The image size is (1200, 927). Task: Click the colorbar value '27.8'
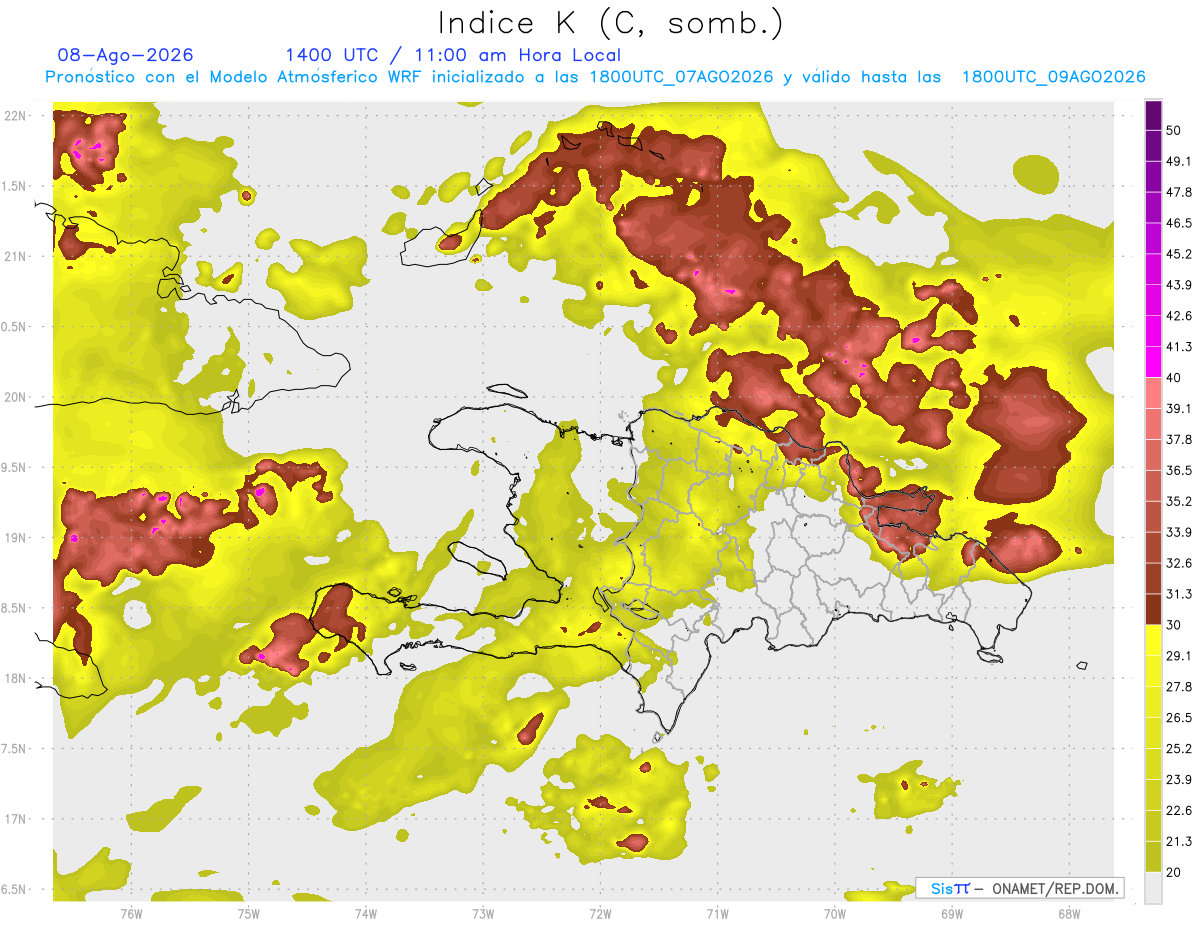pyautogui.click(x=1179, y=686)
